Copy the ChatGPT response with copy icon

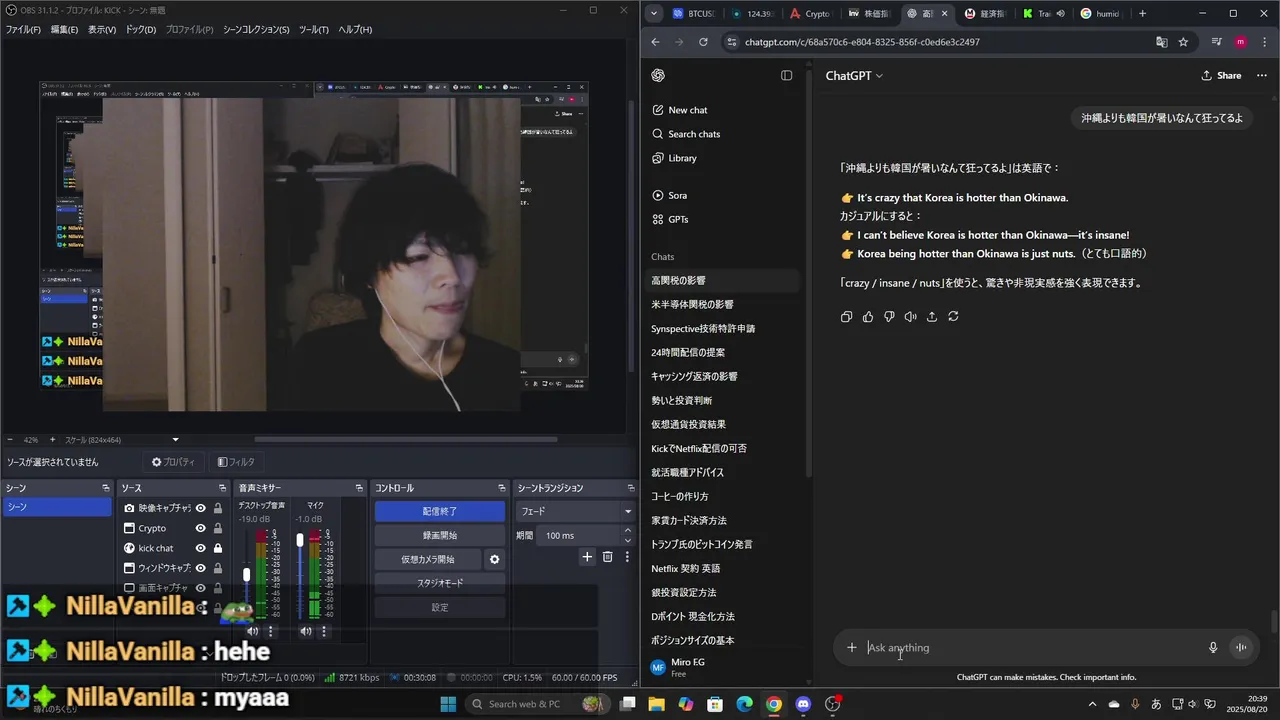(847, 316)
